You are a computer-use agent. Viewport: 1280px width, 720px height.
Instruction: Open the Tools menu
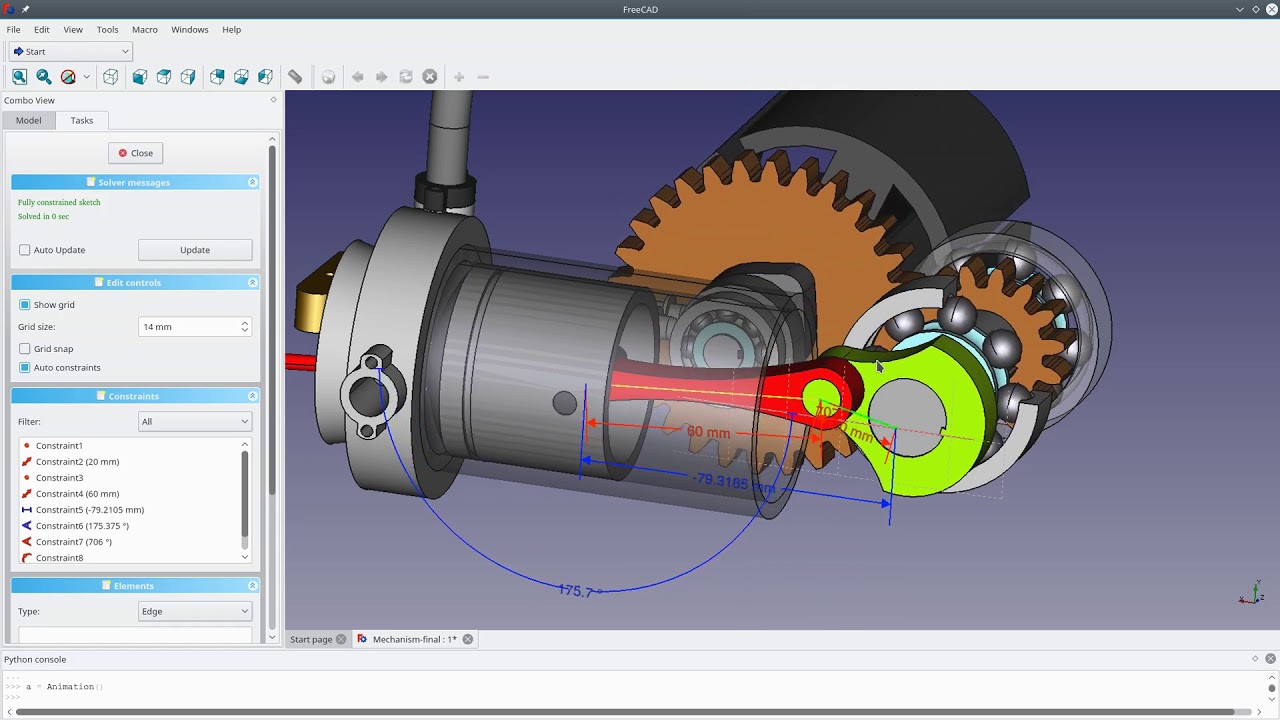coord(107,30)
